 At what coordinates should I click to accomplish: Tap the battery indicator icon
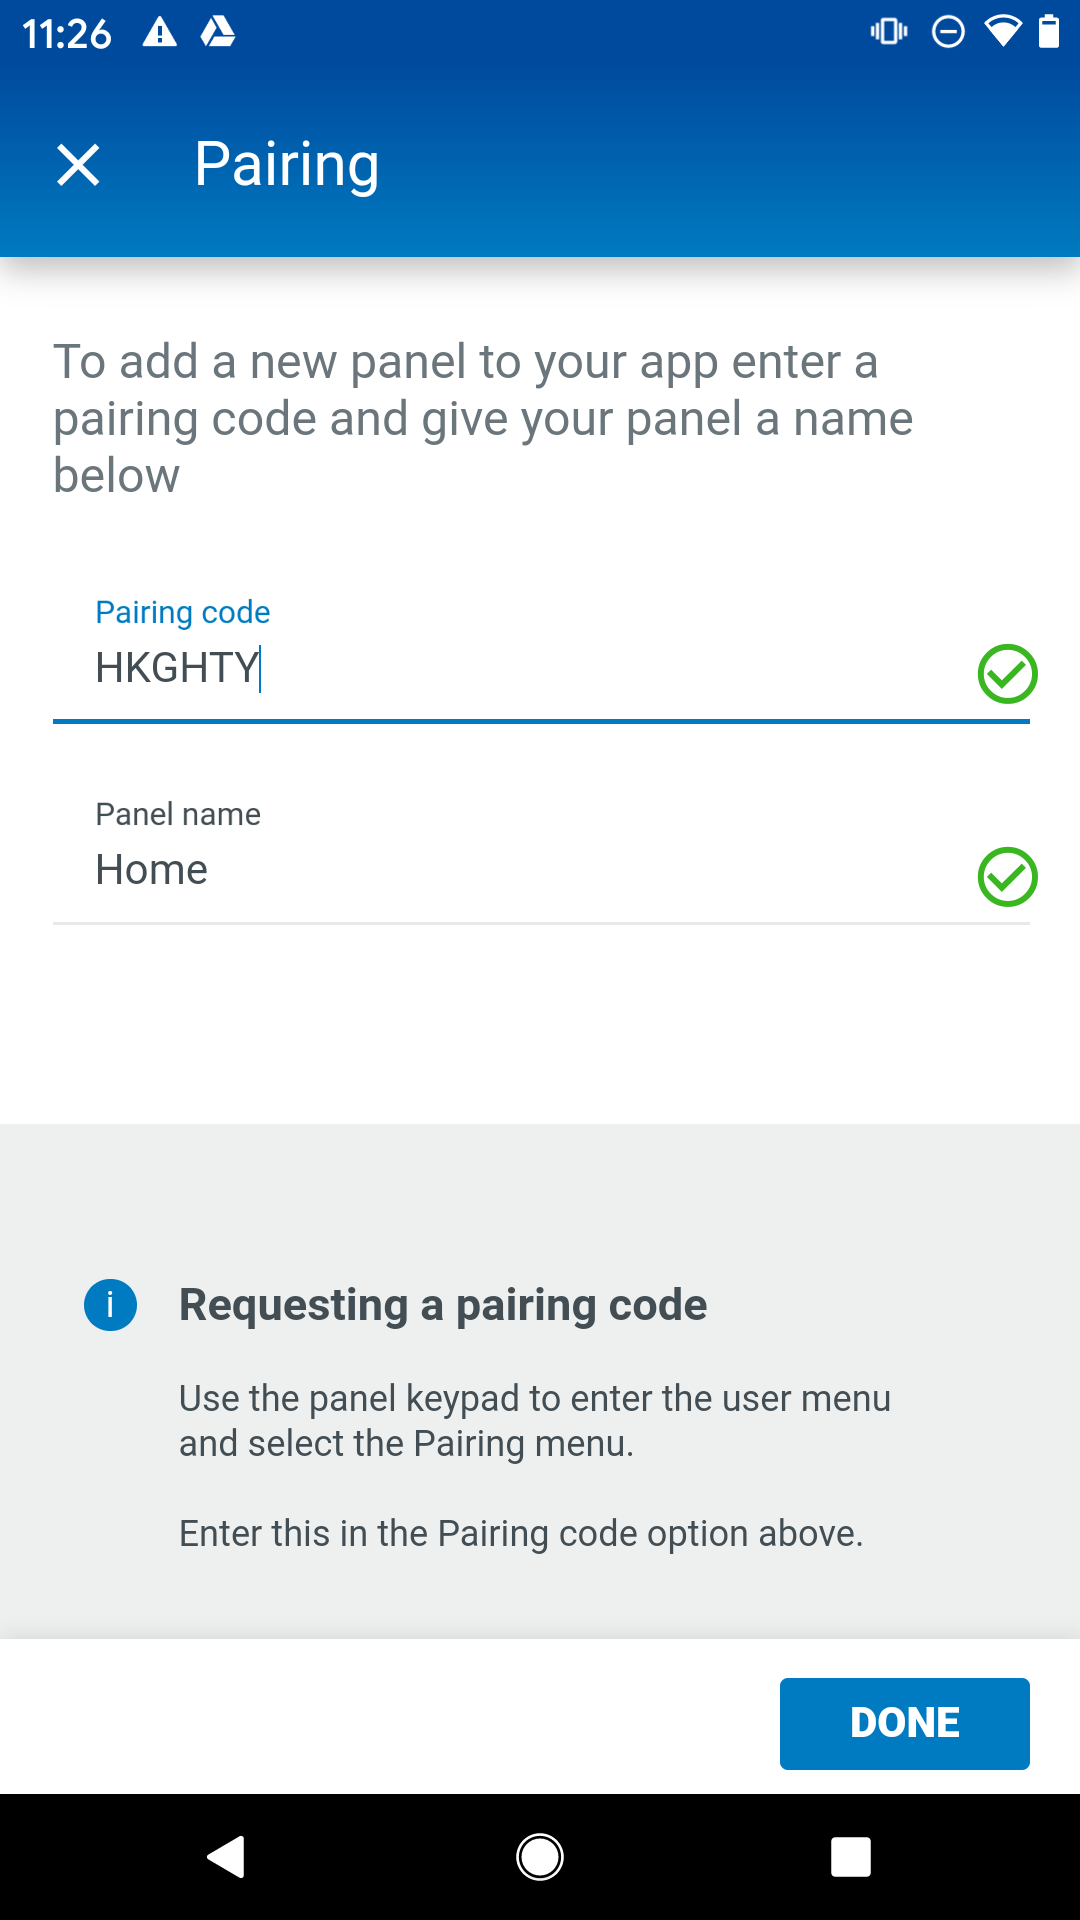[1049, 32]
